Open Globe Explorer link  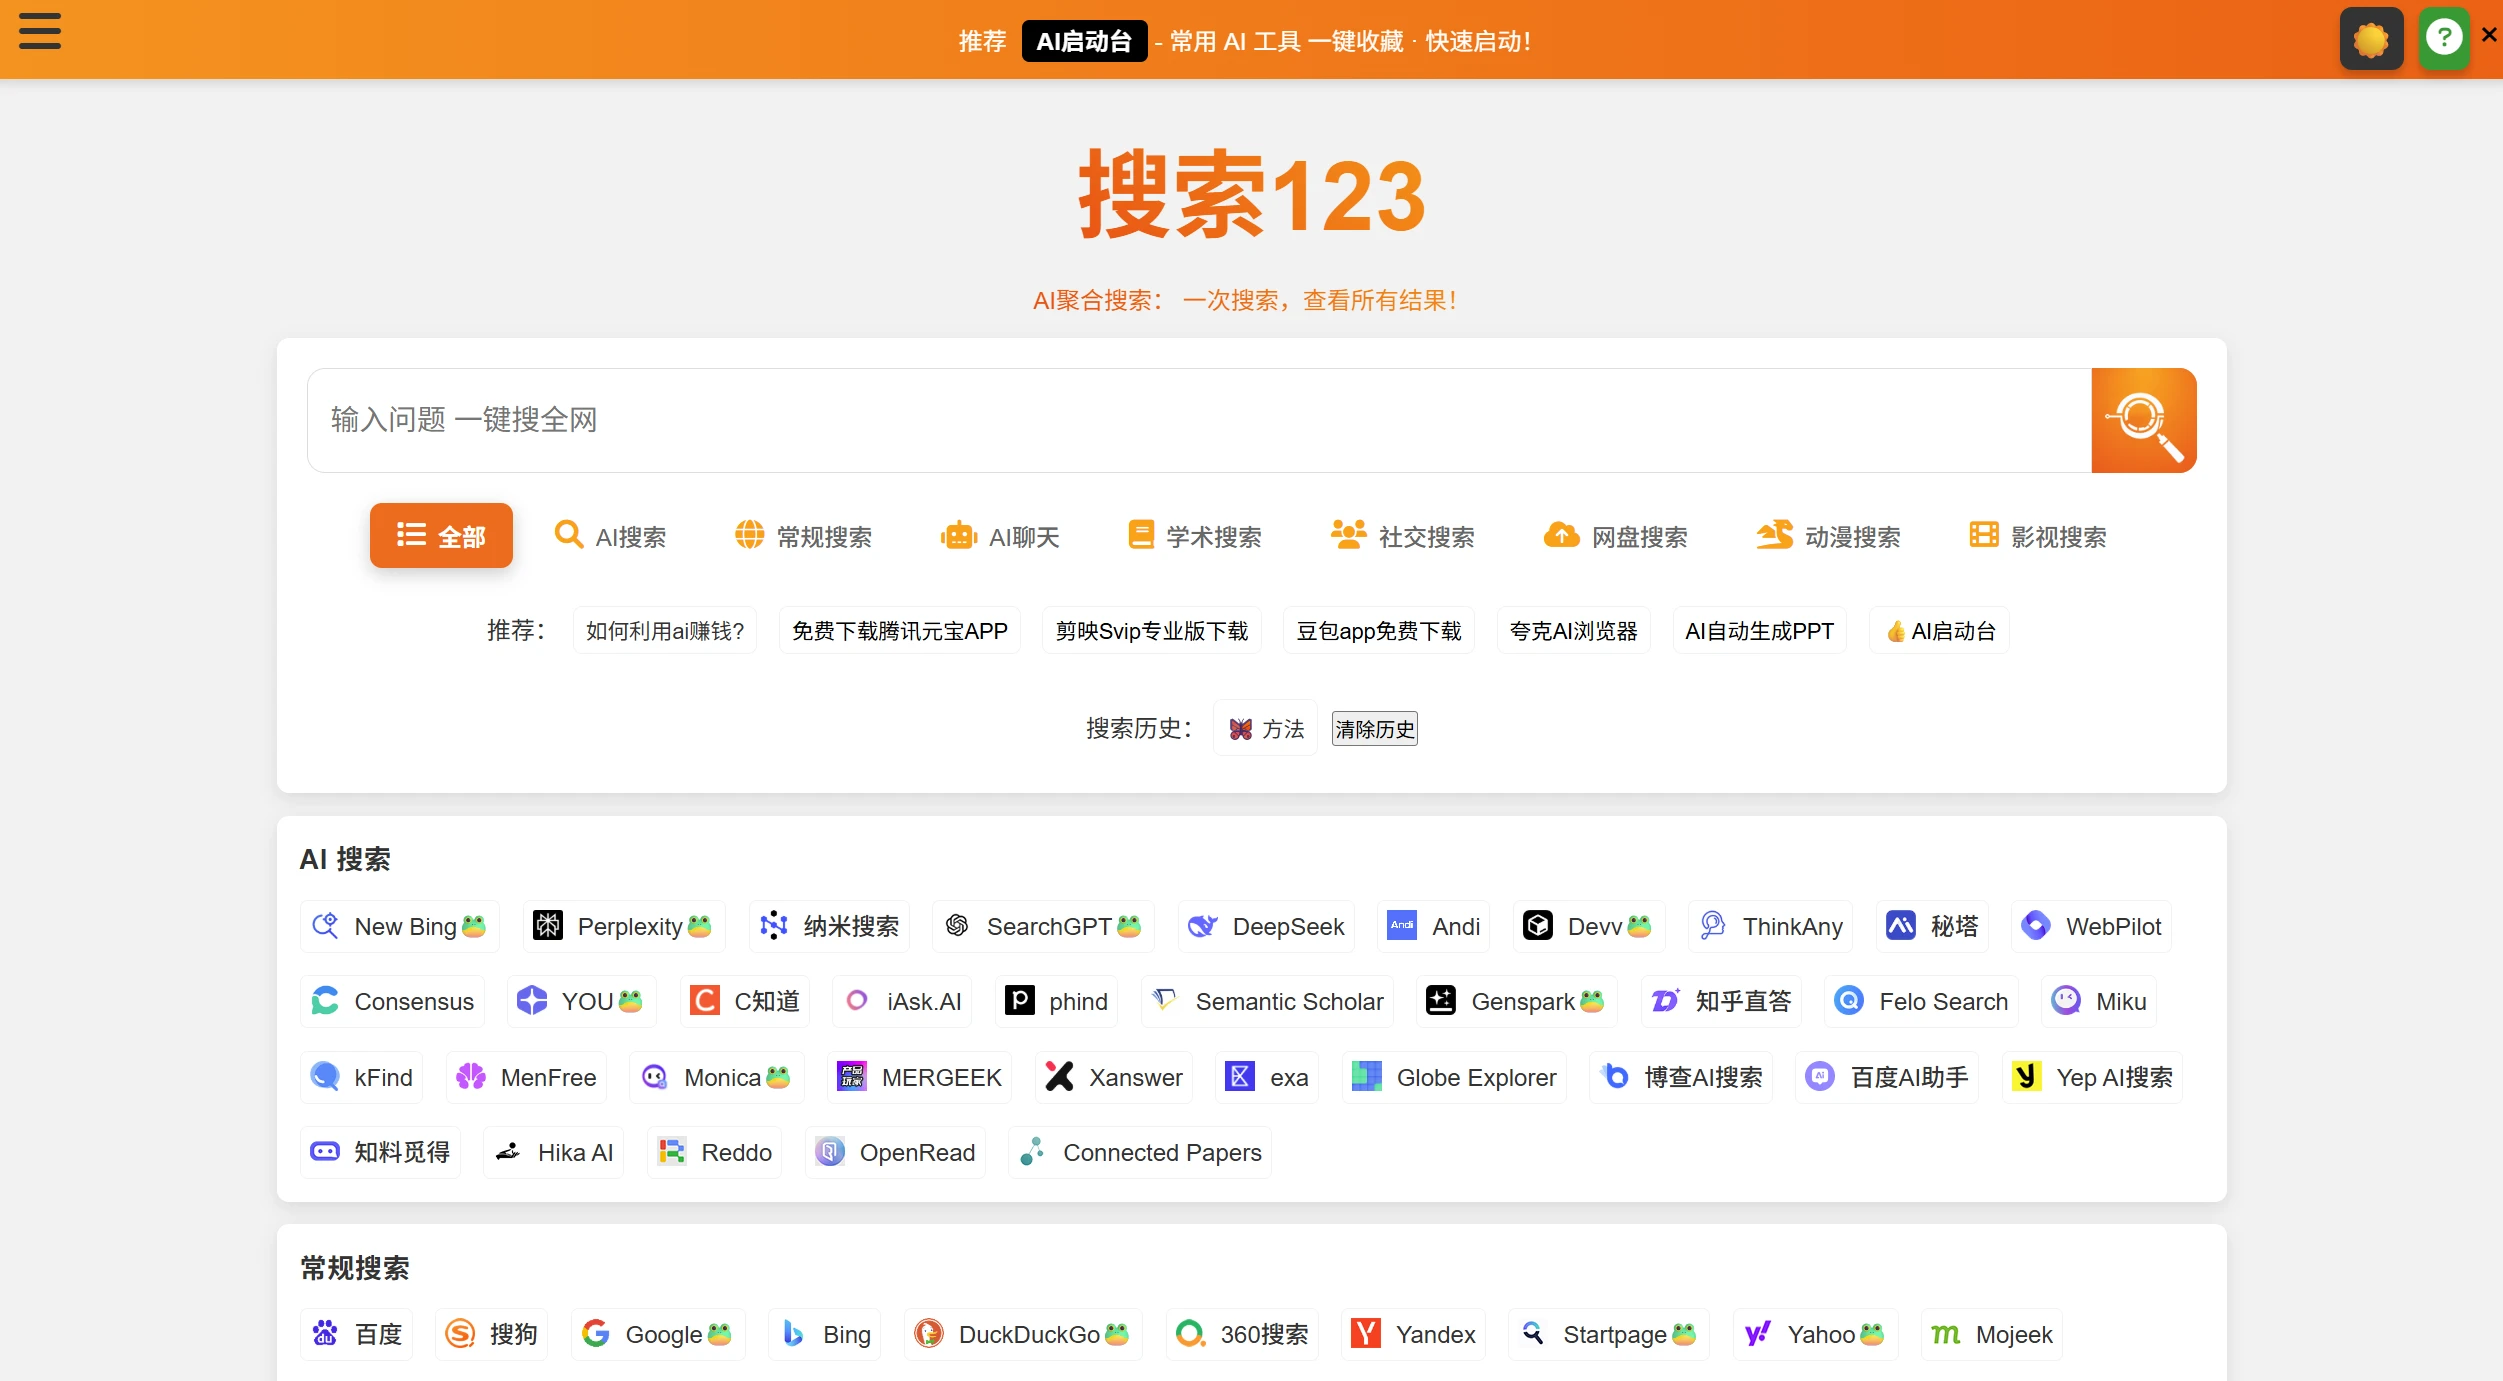(1454, 1077)
